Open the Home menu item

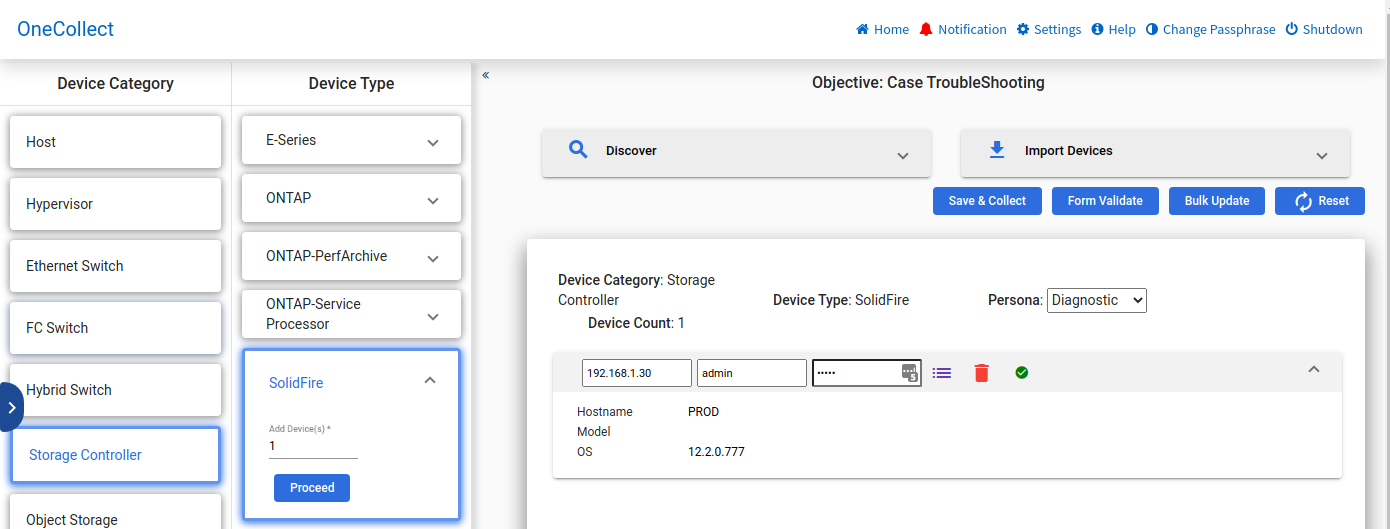click(882, 29)
